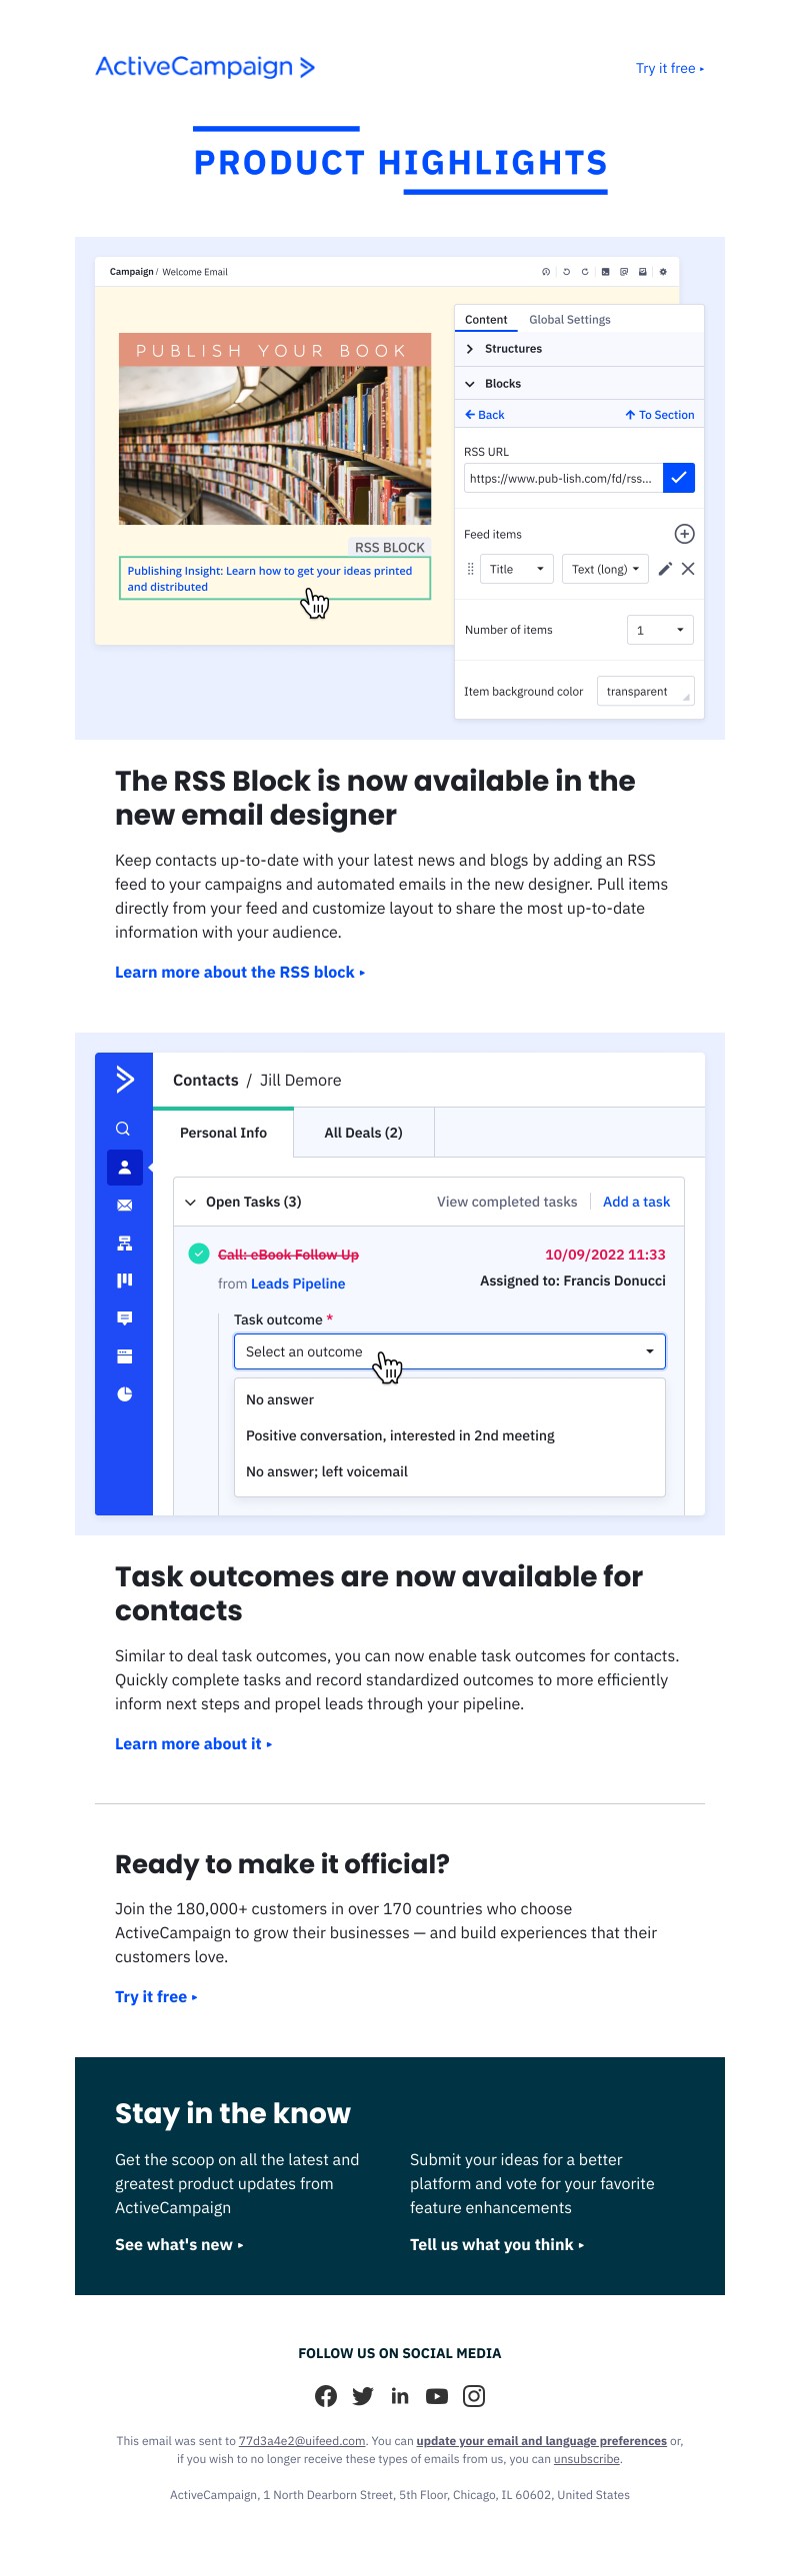Screen dimensions: 800x2576
Task: Click the add feed item plus icon
Action: tap(684, 534)
